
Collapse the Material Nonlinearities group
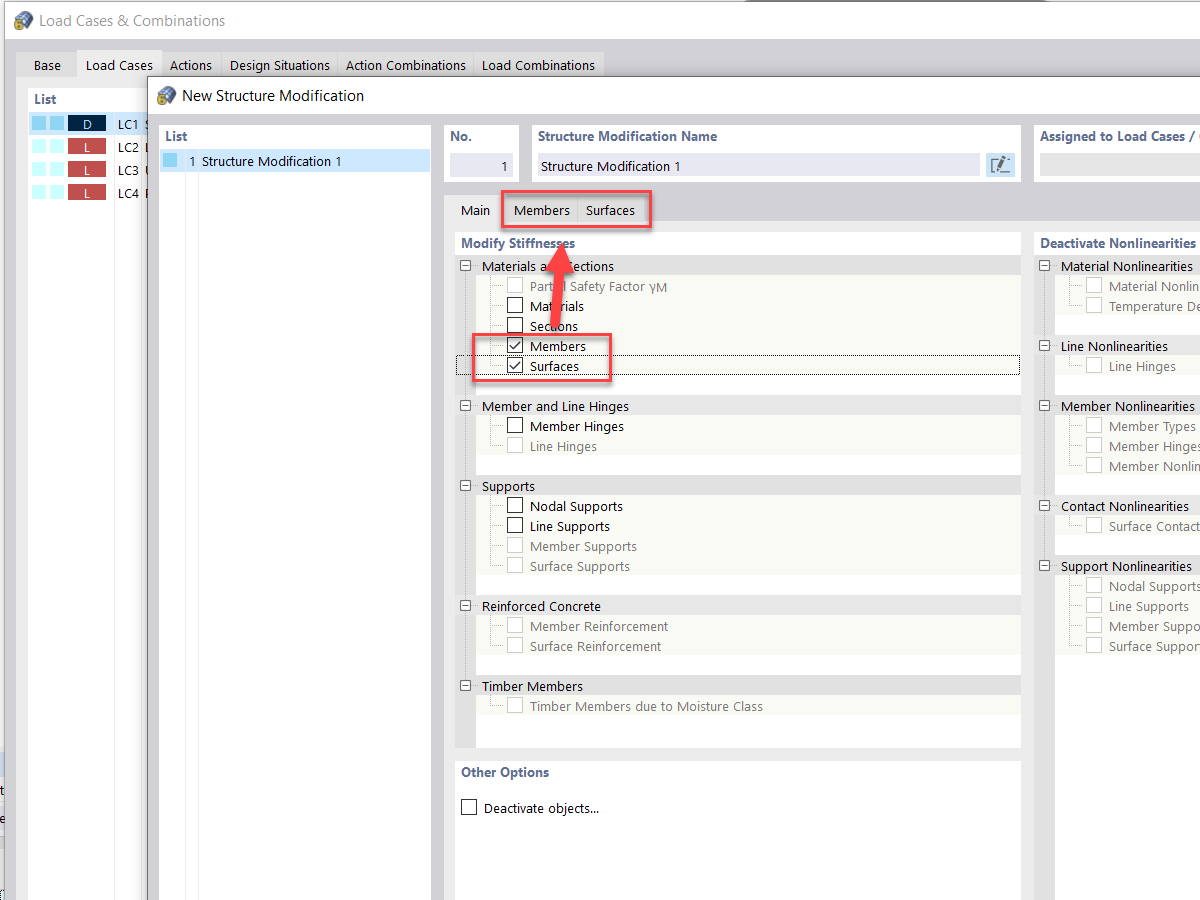click(1044, 266)
